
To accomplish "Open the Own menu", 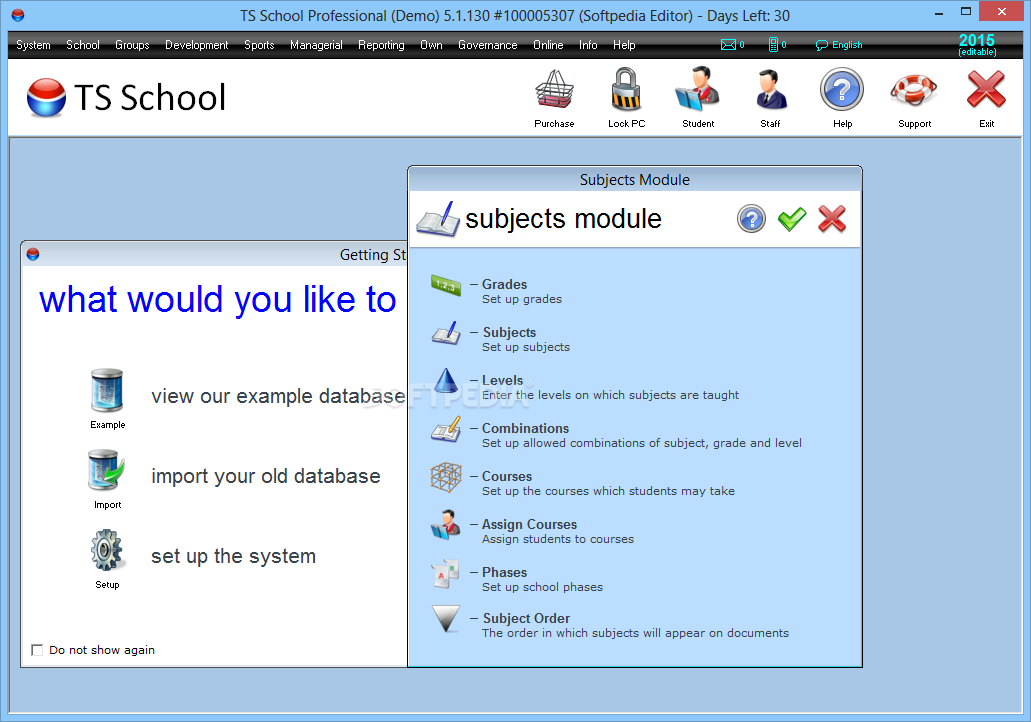I will point(431,45).
